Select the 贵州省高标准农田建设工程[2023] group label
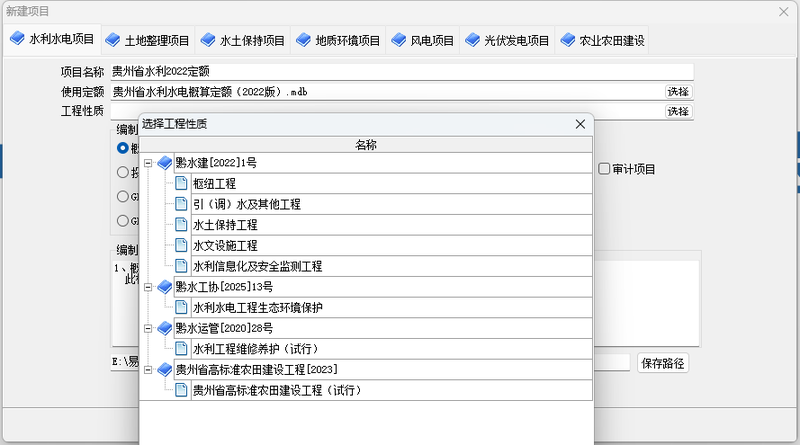Screen dimensions: 800x445 pyautogui.click(x=257, y=369)
